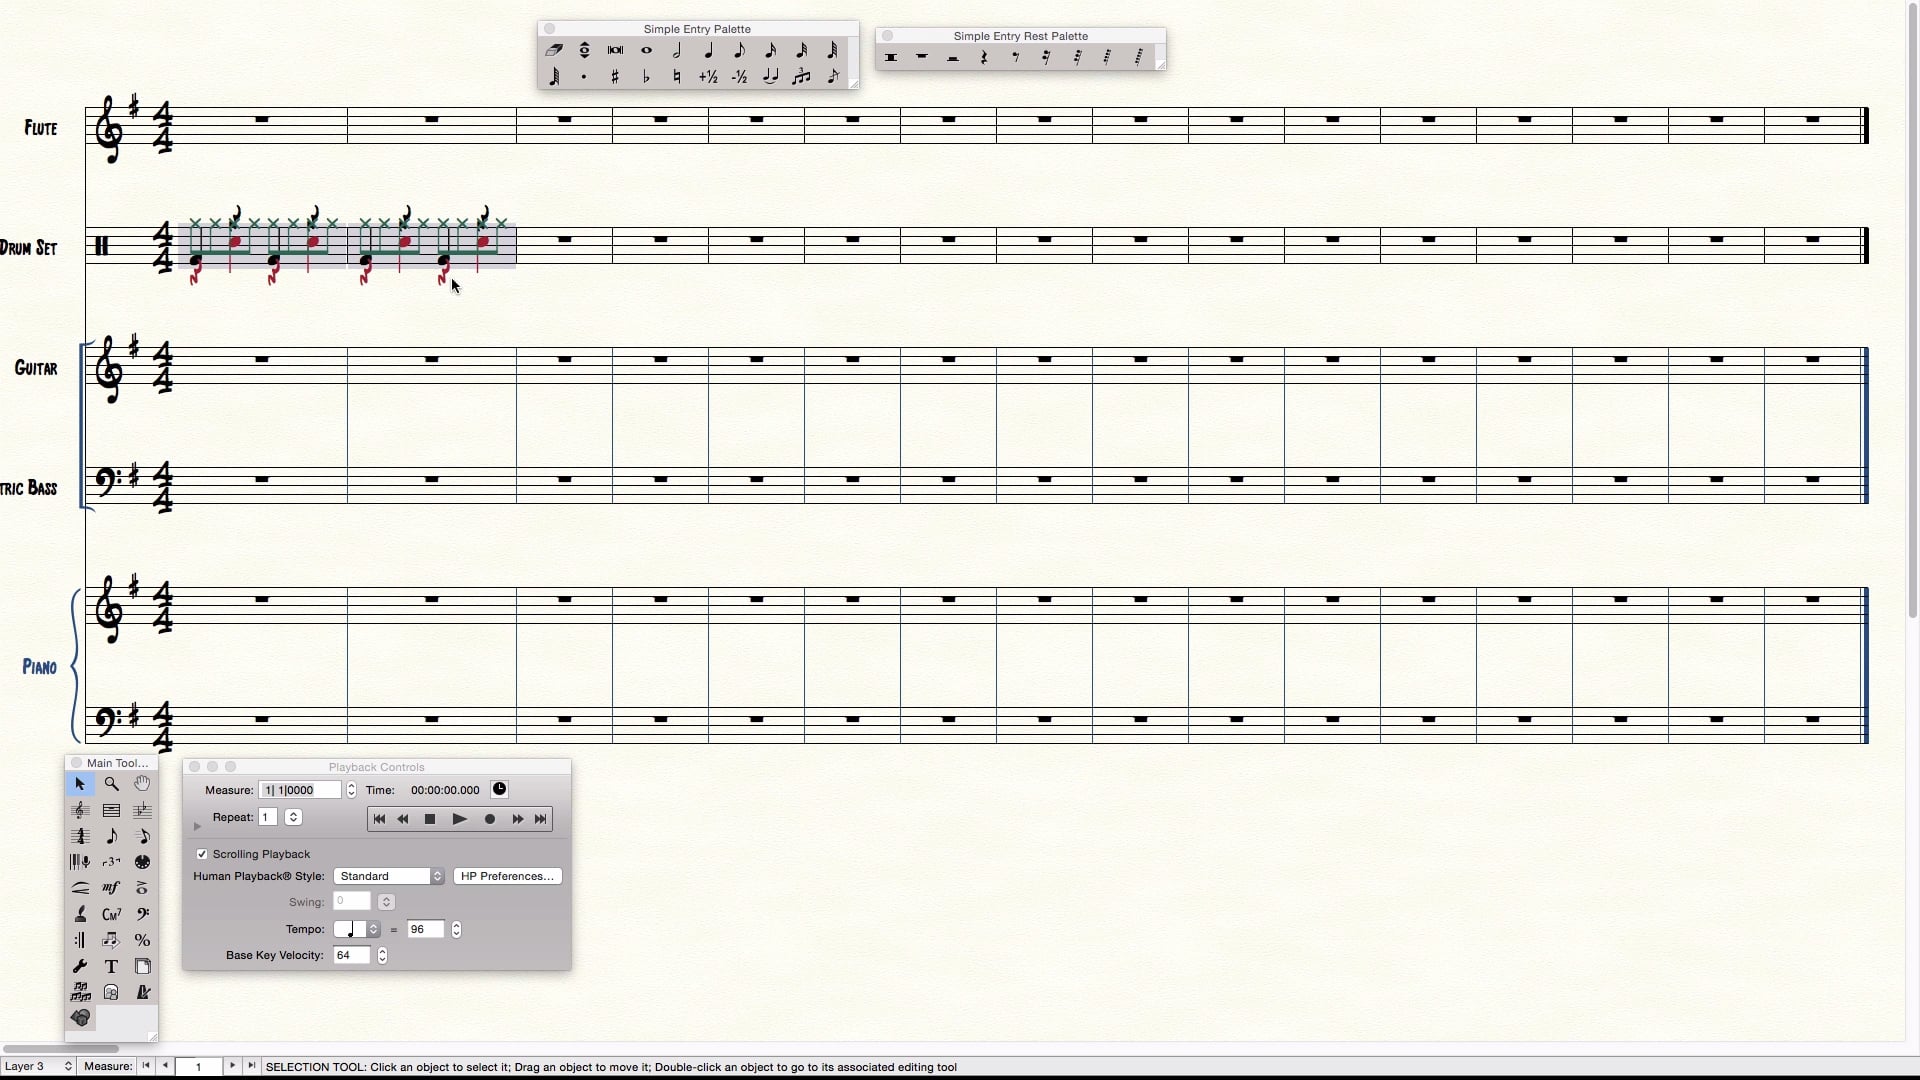
Task: Choose the Chord tool (CM7)
Action: pyautogui.click(x=111, y=914)
